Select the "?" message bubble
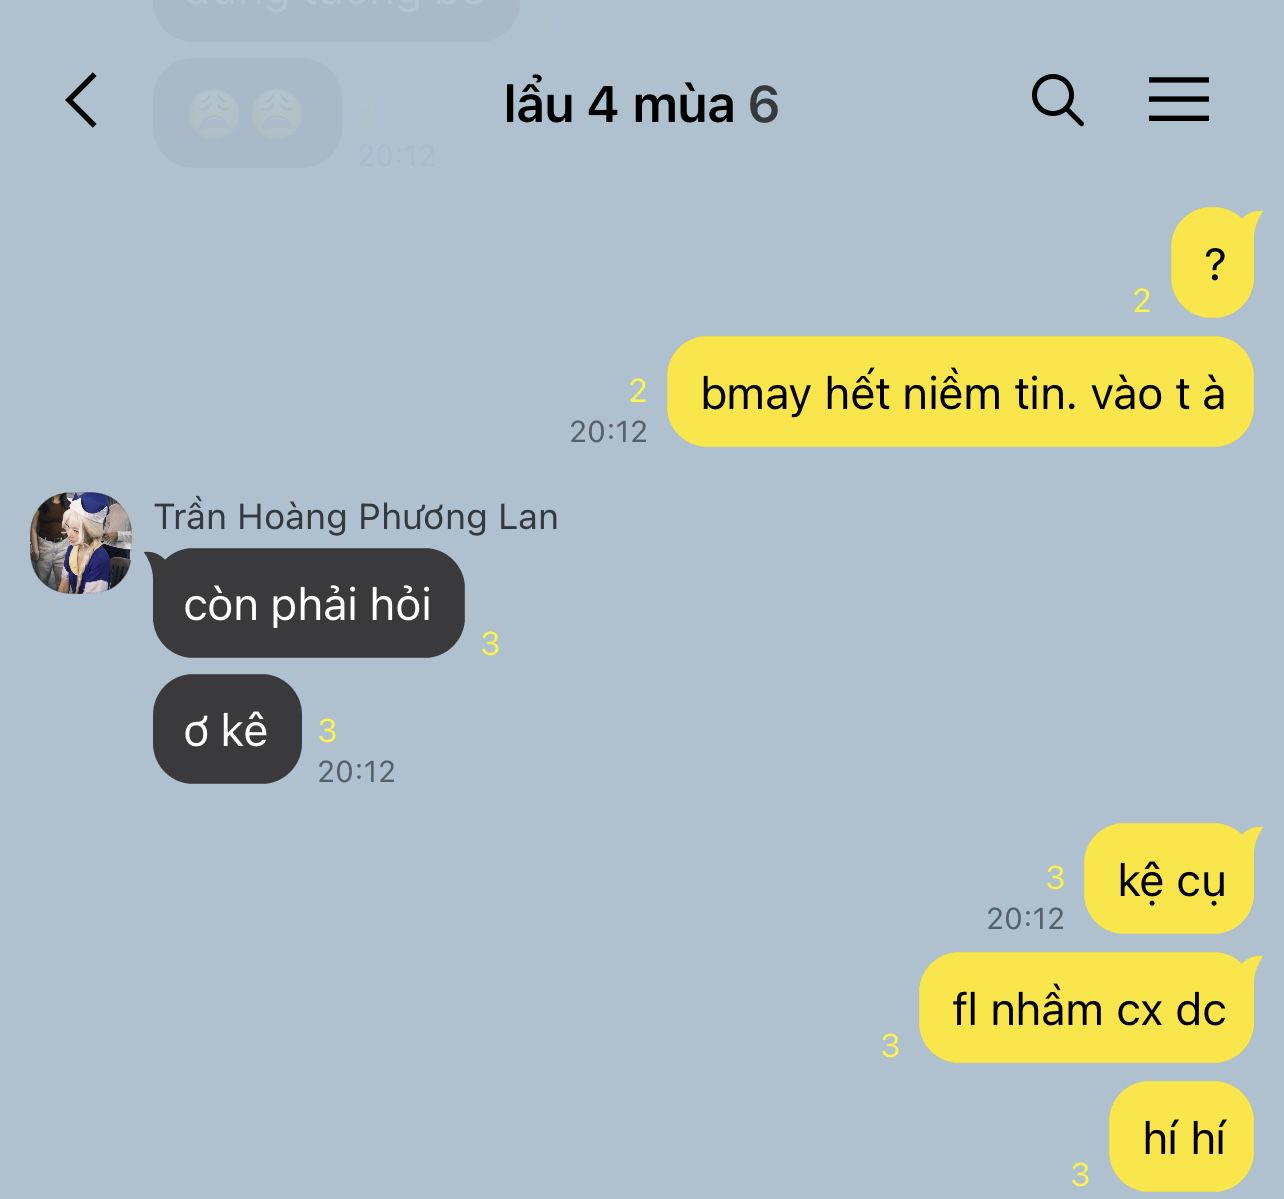The height and width of the screenshot is (1199, 1284). tap(1212, 263)
